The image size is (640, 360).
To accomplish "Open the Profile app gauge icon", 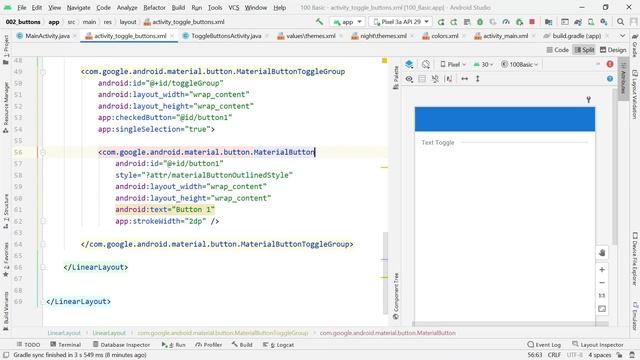I will tap(506, 22).
